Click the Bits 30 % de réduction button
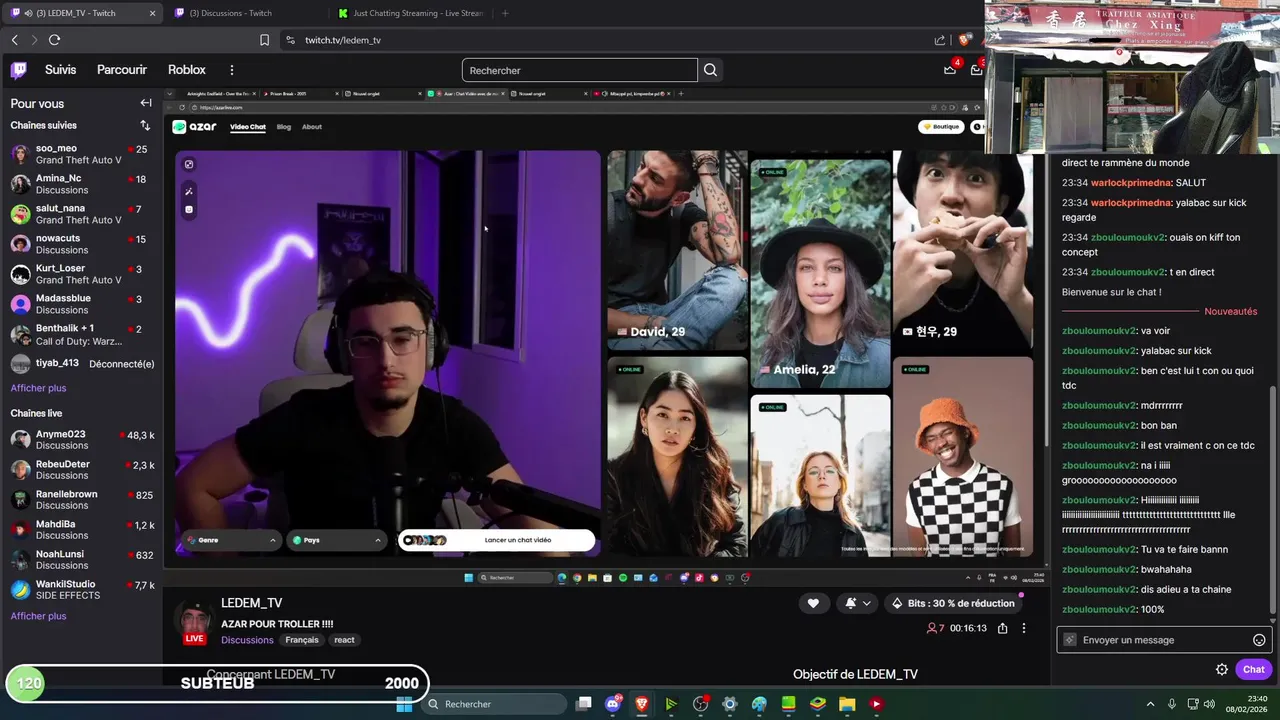Image resolution: width=1280 pixels, height=720 pixels. [951, 603]
